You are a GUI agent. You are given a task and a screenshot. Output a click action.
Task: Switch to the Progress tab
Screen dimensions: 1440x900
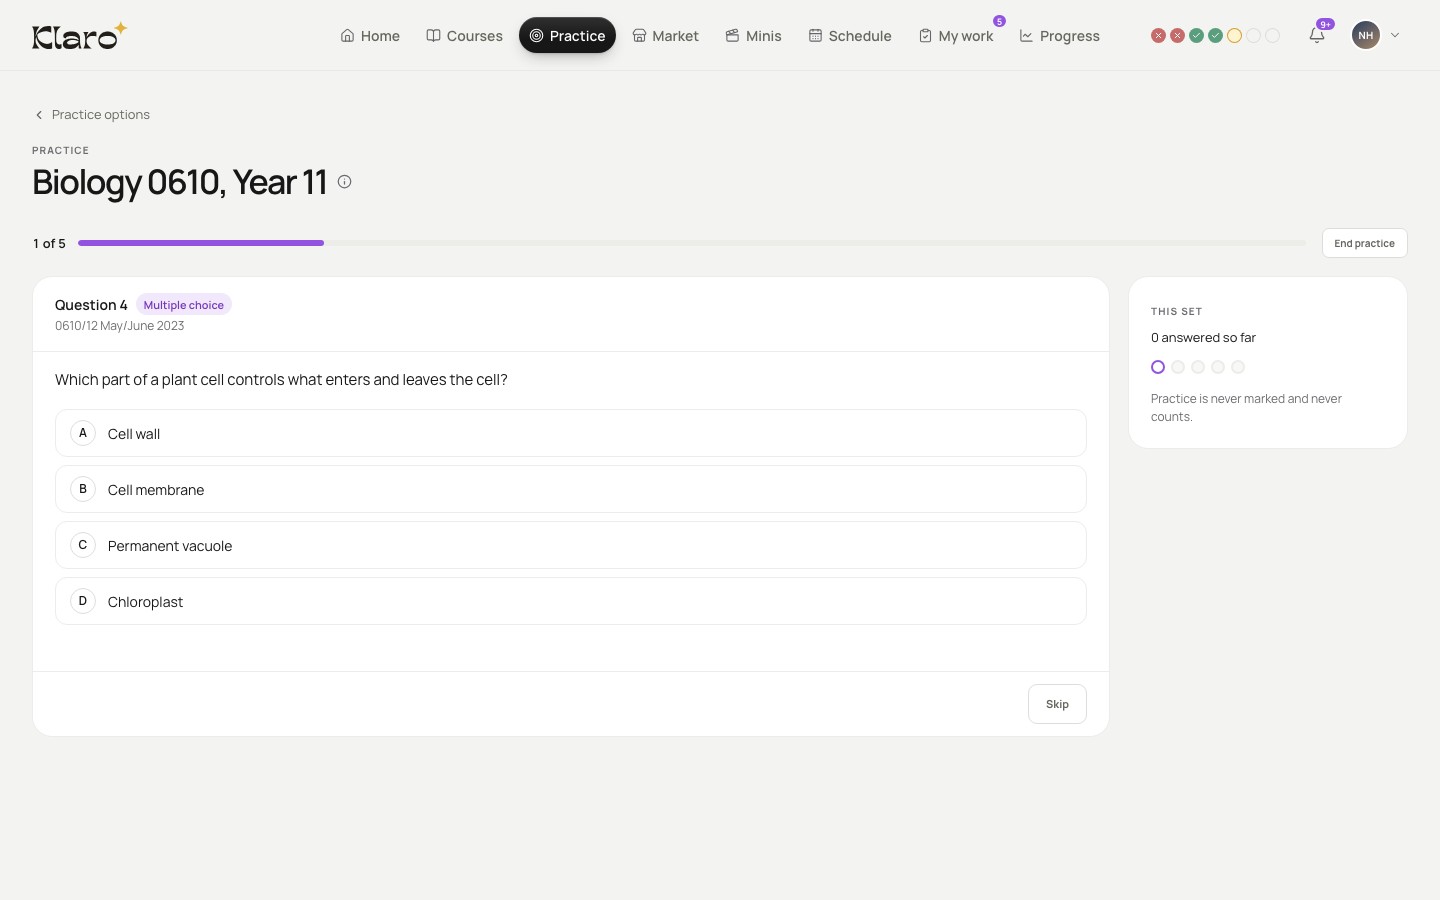1059,36
